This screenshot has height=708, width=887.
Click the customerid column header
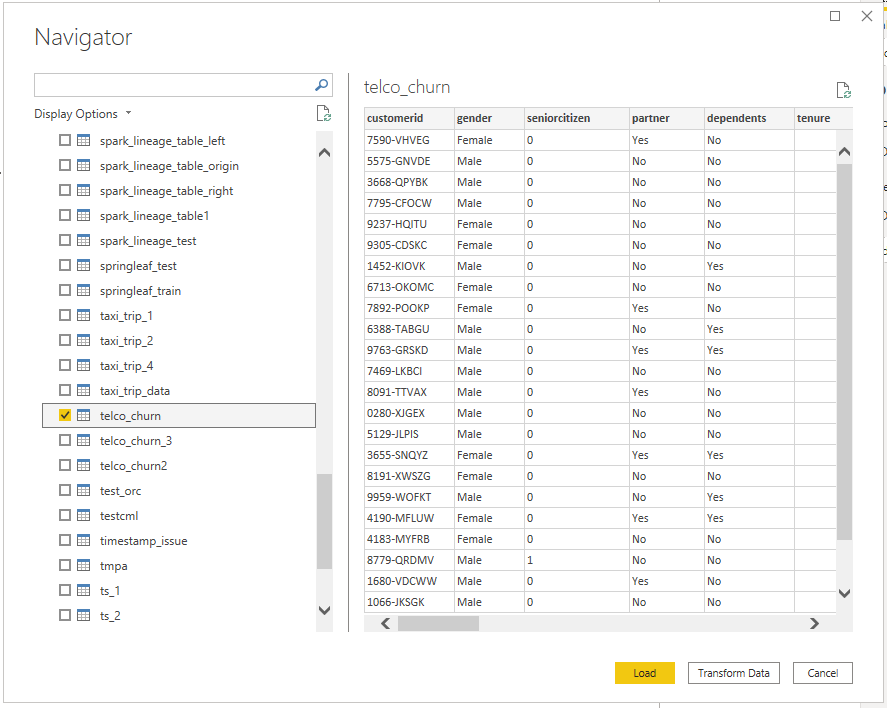pyautogui.click(x=409, y=118)
